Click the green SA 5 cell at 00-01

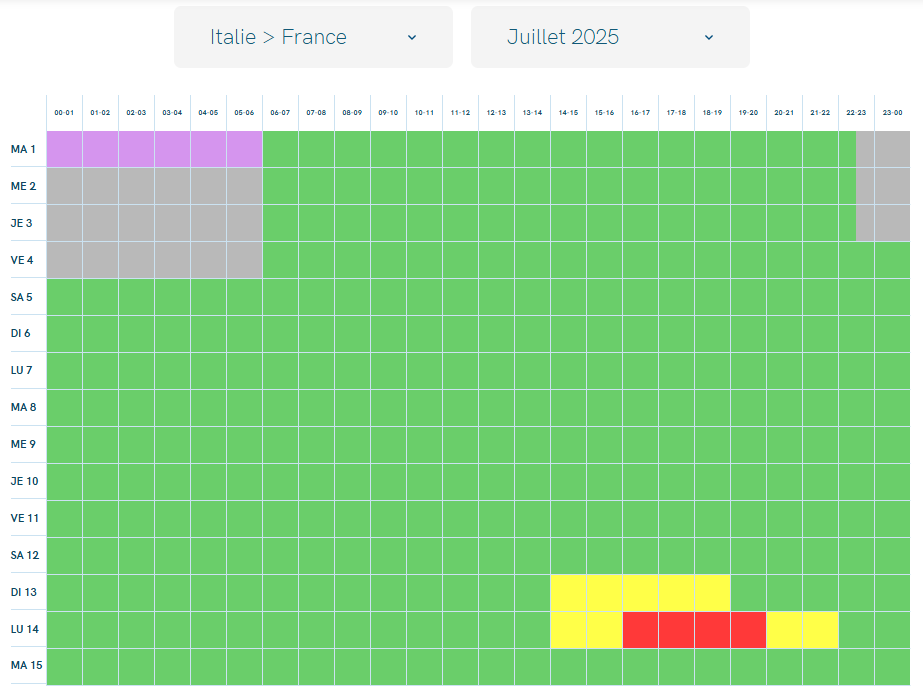[x=65, y=297]
